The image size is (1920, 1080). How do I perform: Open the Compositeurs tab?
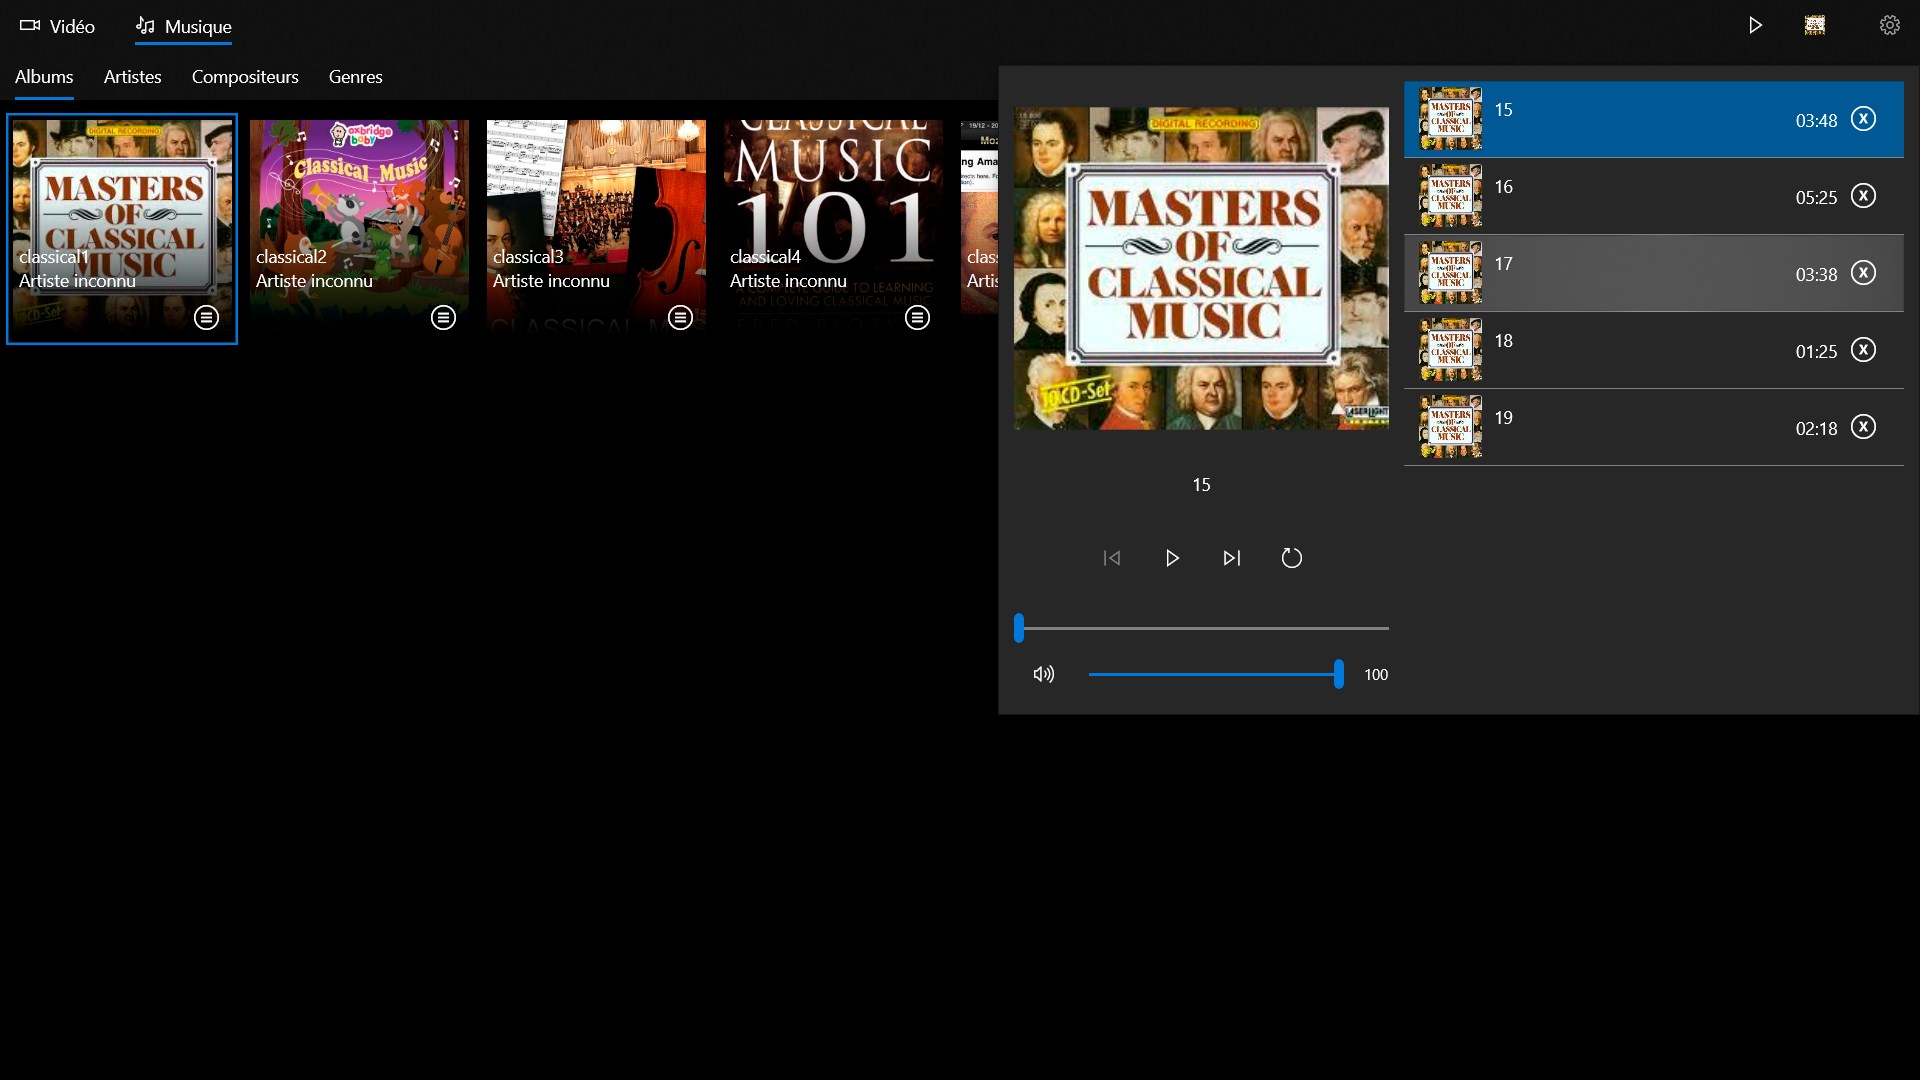pyautogui.click(x=245, y=77)
